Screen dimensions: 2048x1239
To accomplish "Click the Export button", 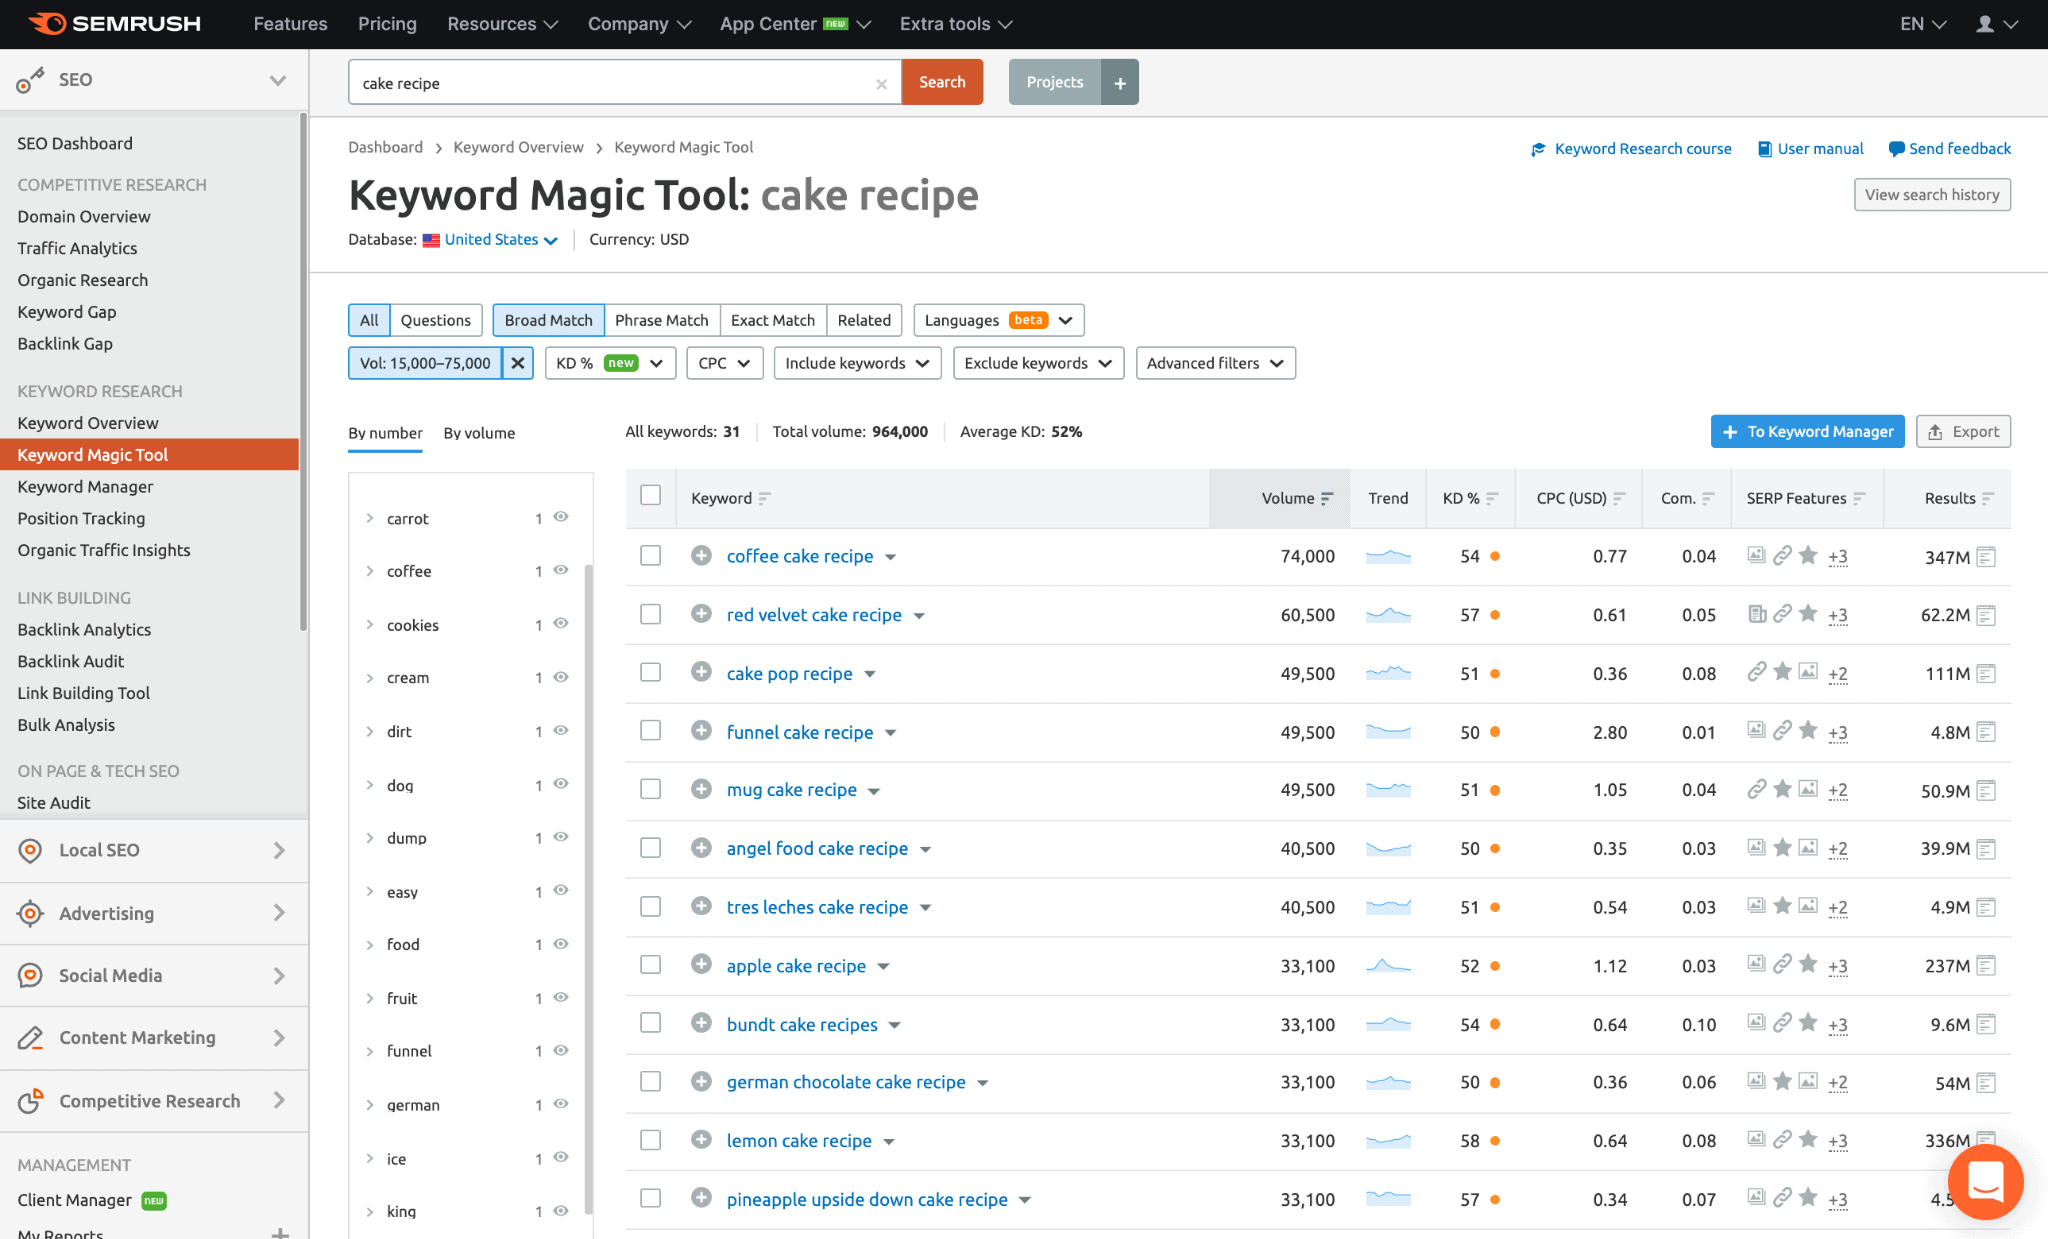I will point(1963,432).
